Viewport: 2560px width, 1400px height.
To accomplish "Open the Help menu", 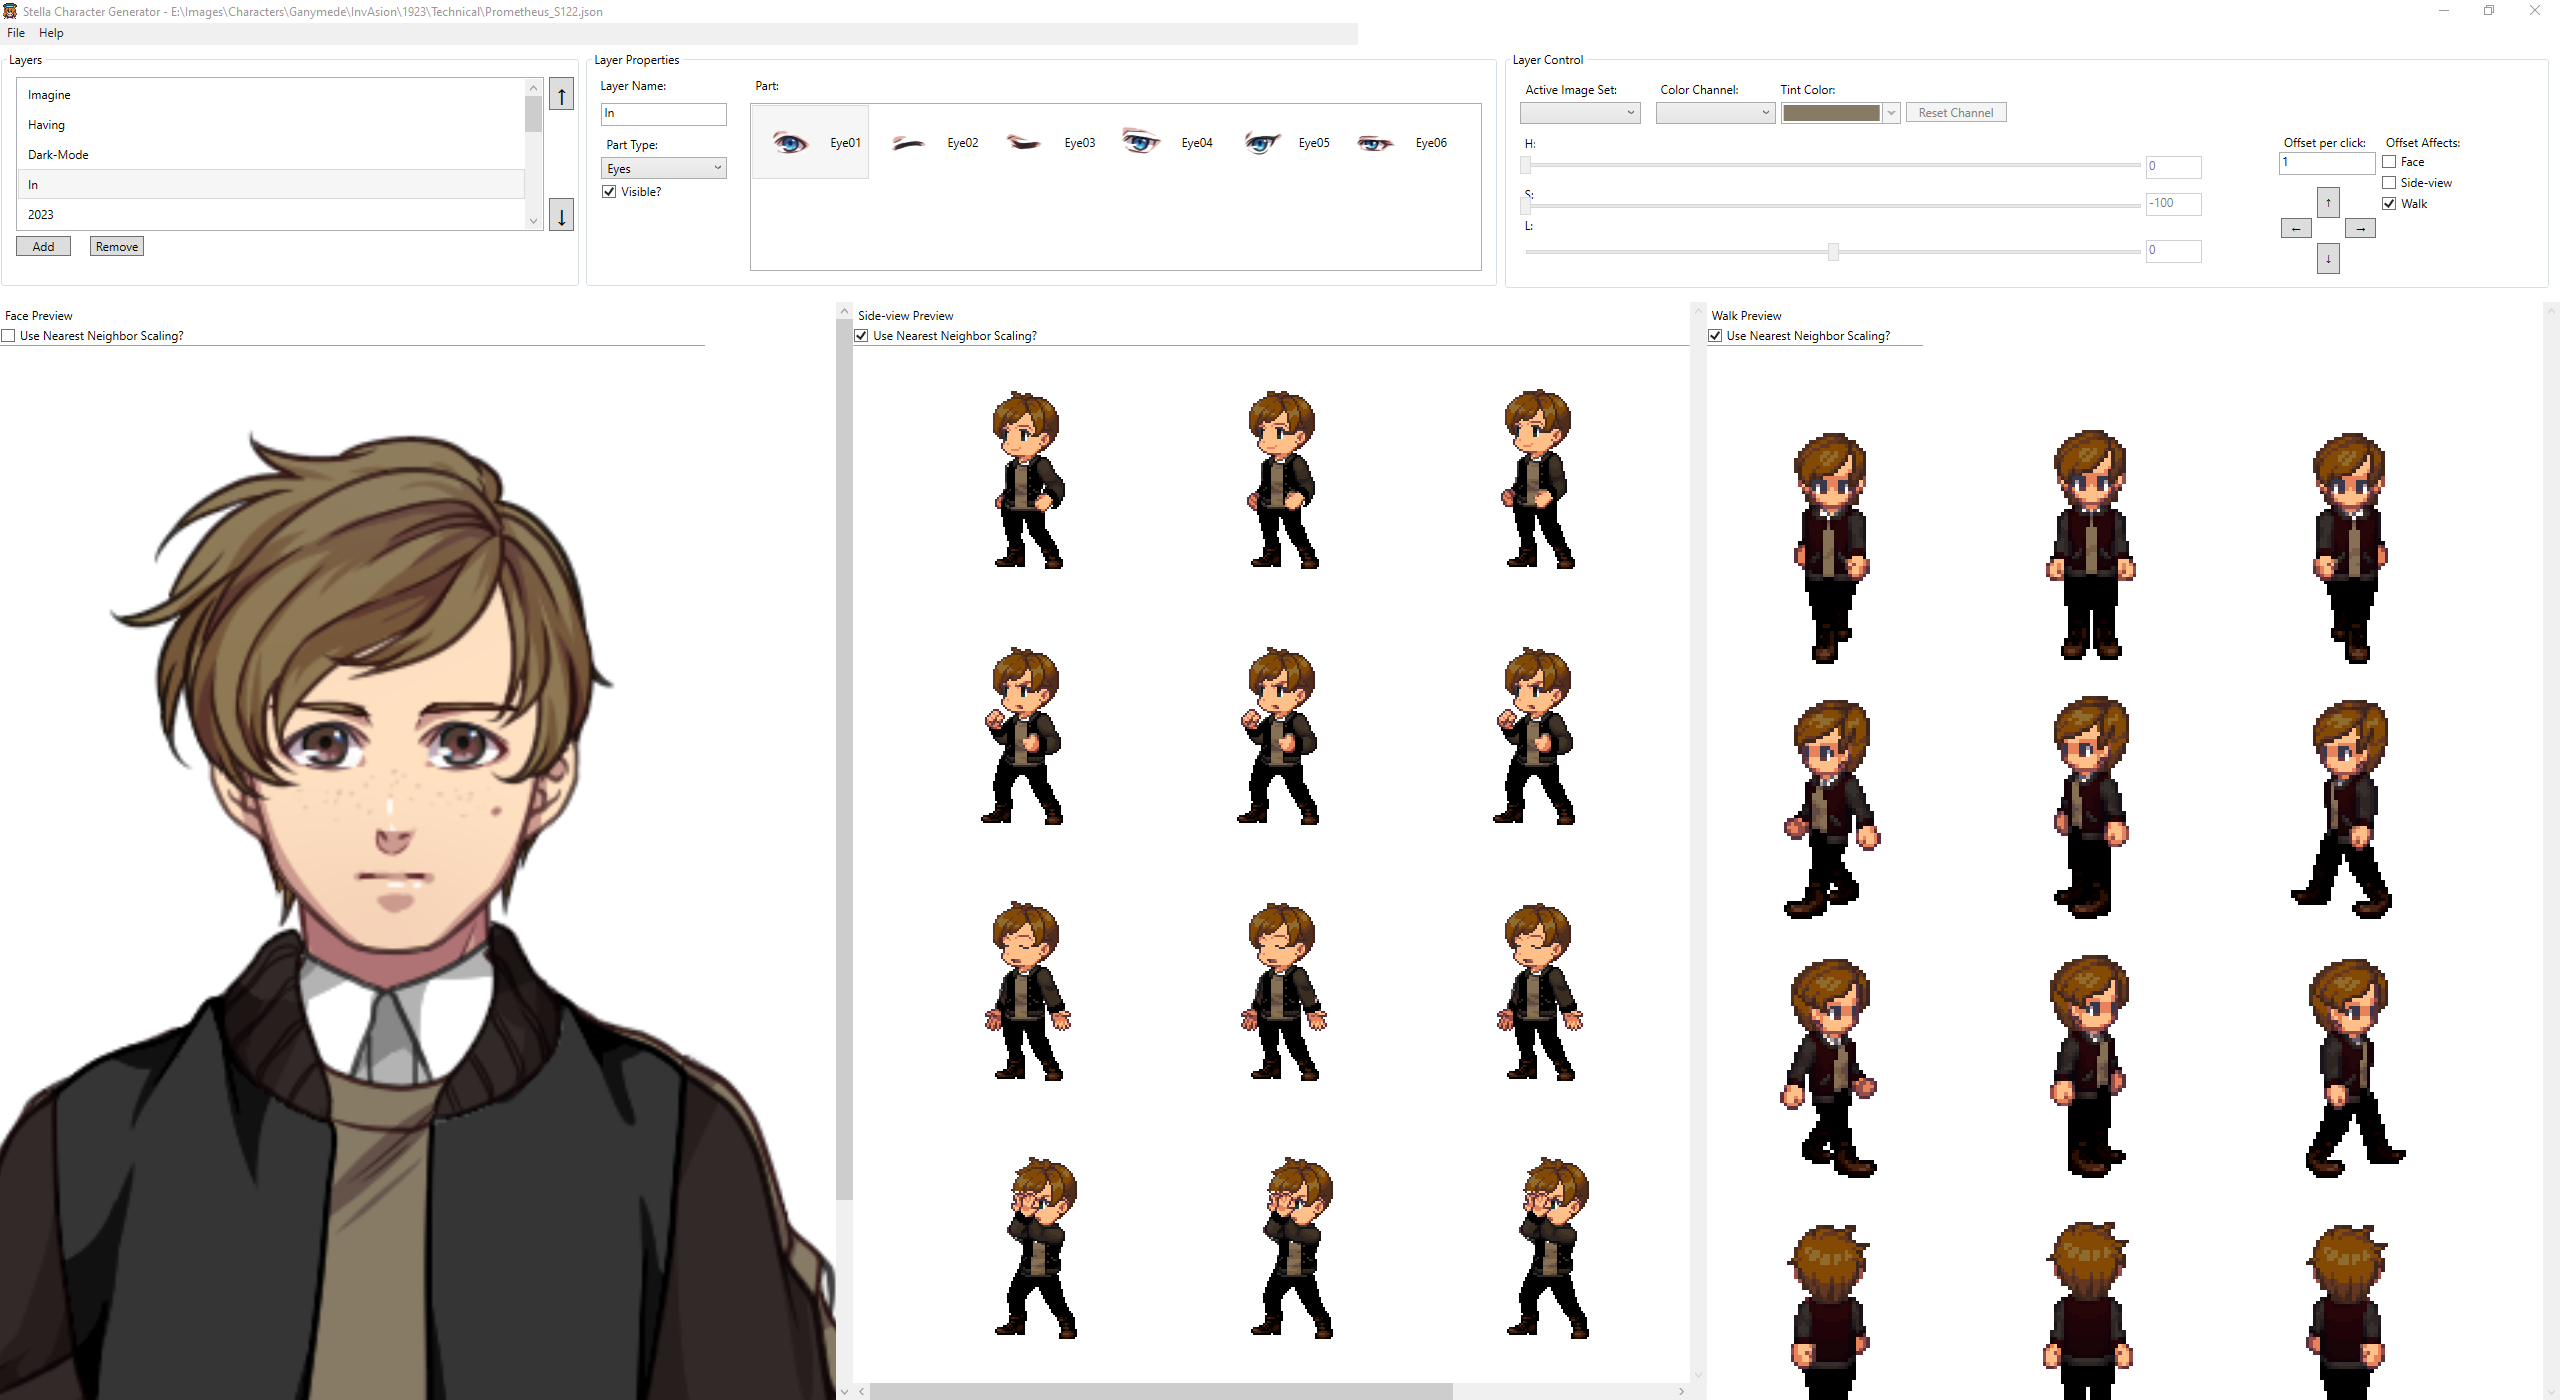I will 51,33.
